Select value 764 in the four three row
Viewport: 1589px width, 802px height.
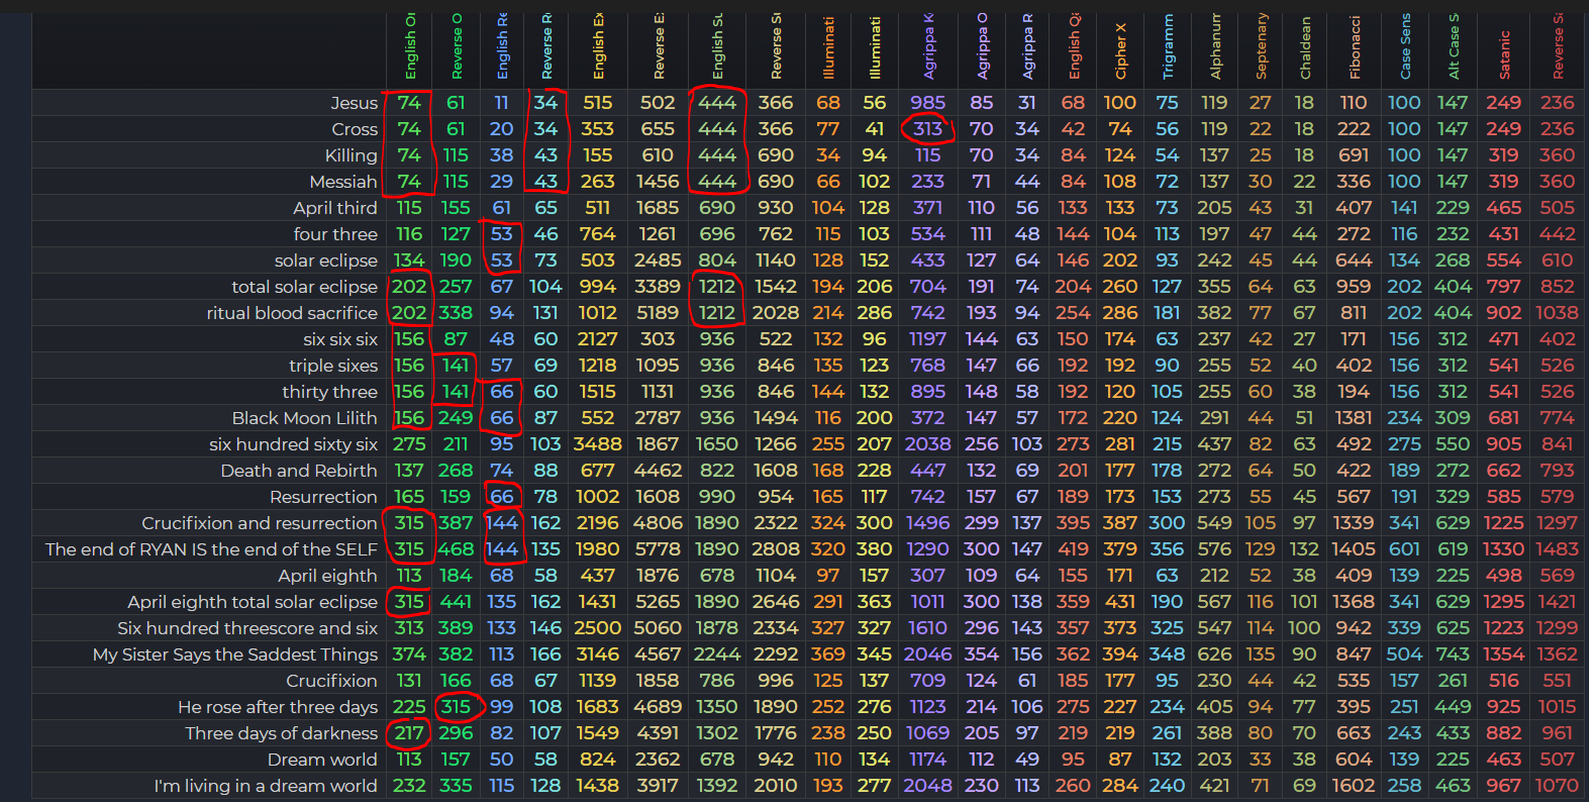click(598, 234)
